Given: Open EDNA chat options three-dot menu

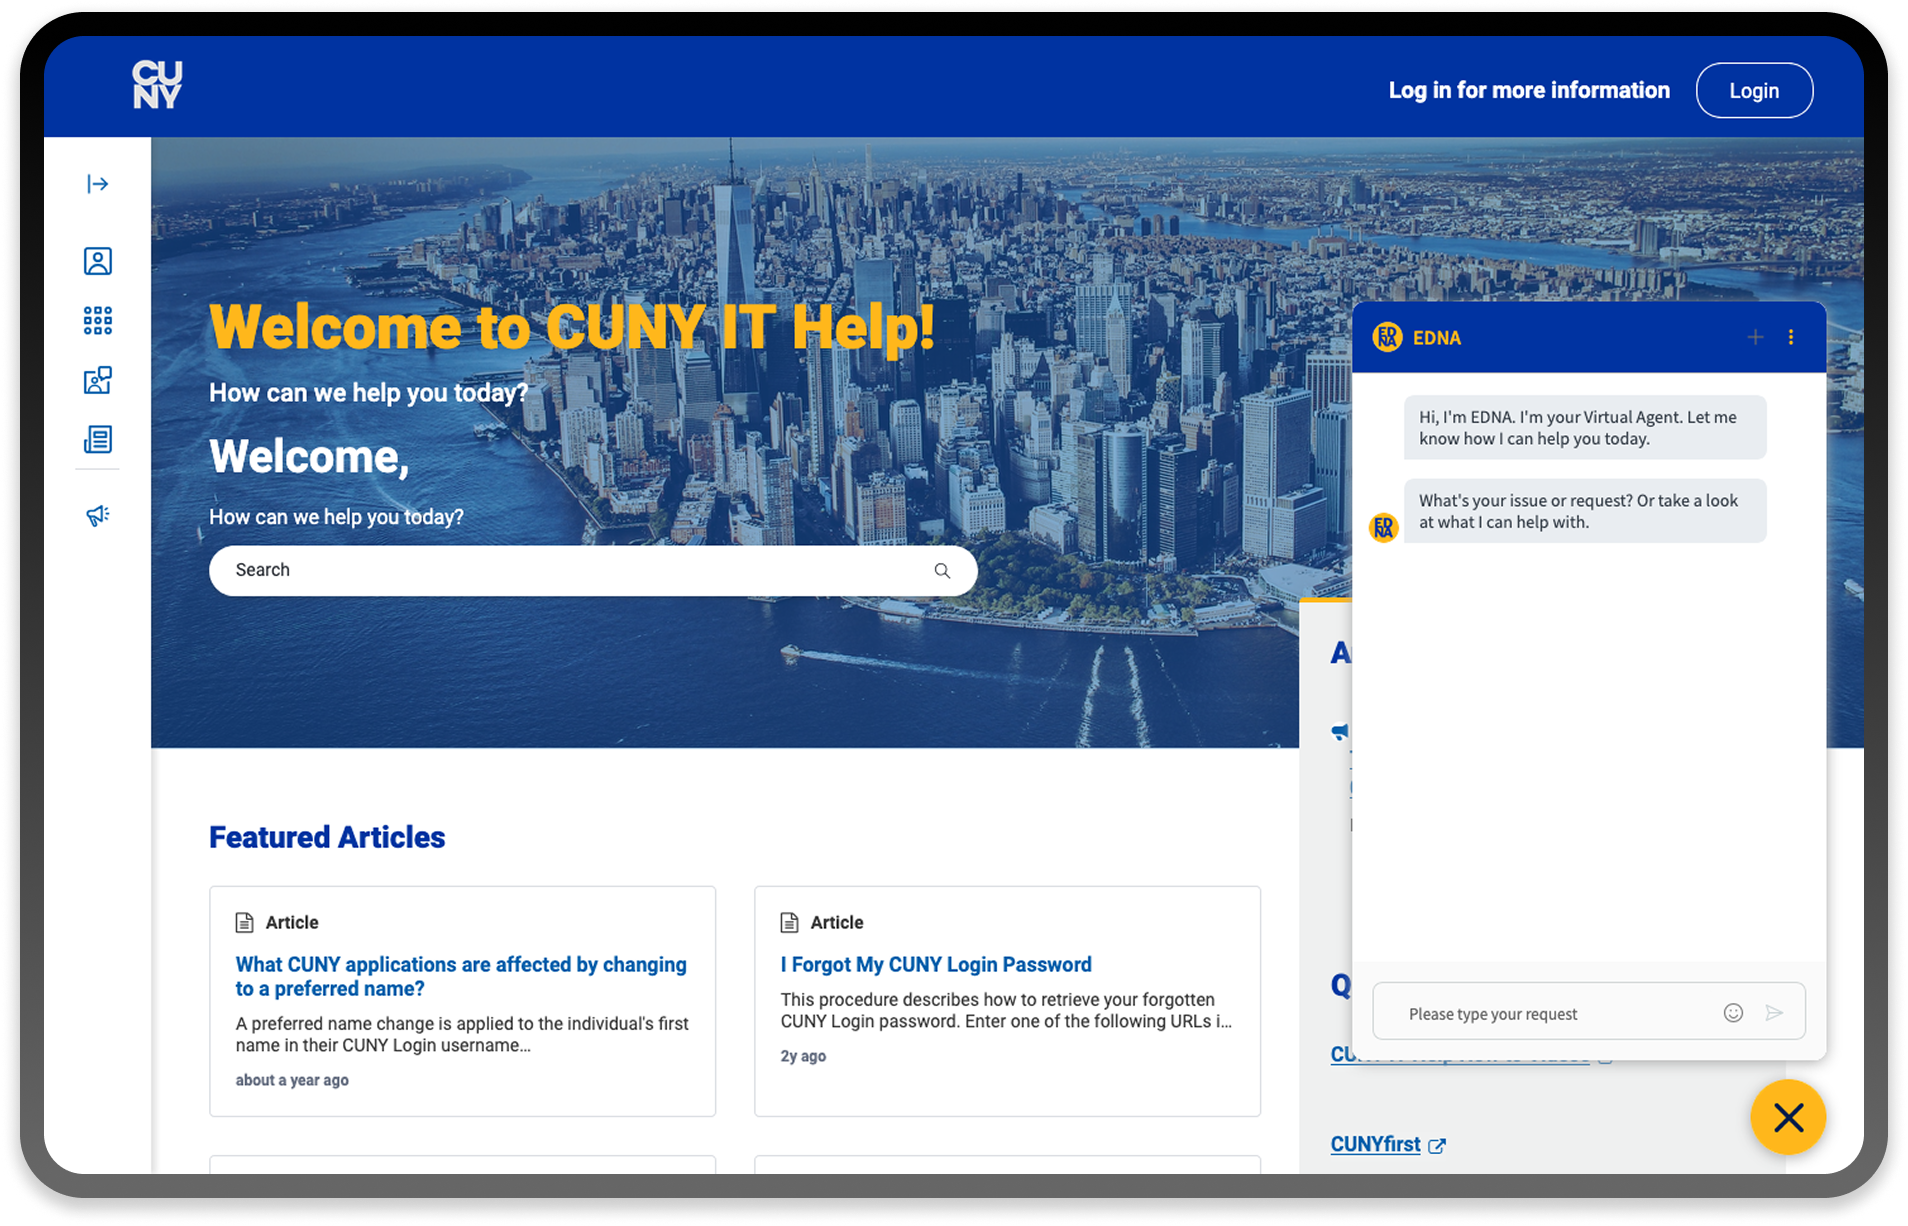Looking at the screenshot, I should click(1791, 337).
